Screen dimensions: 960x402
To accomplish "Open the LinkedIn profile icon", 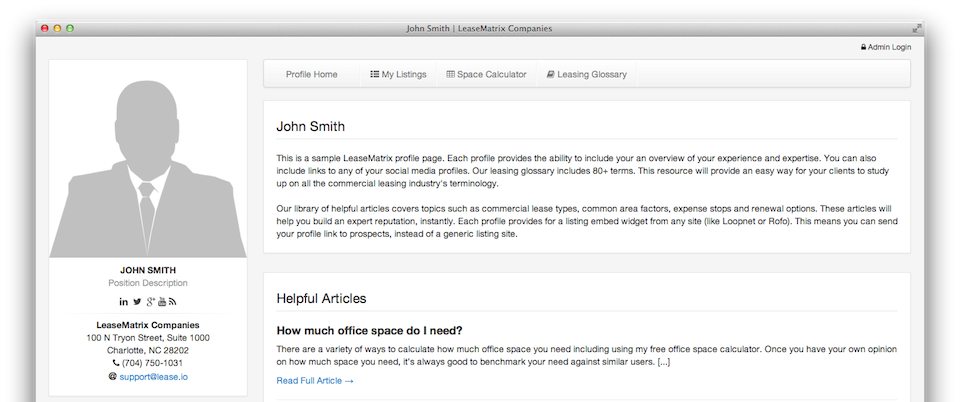I will click(124, 302).
